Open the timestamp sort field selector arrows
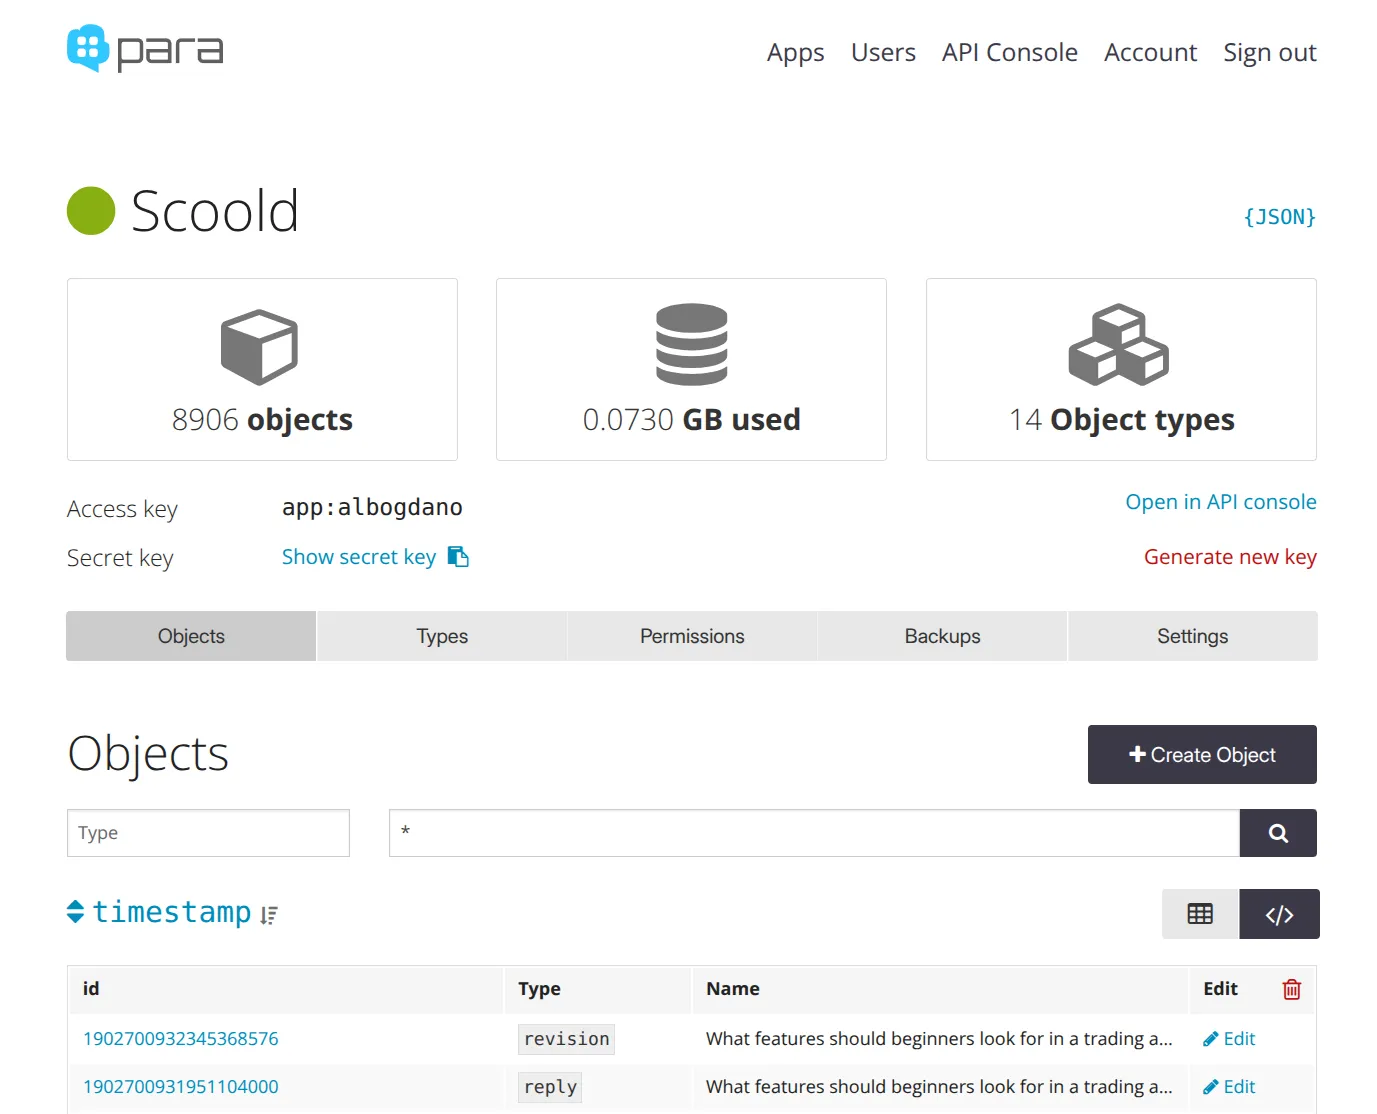Image resolution: width=1377 pixels, height=1114 pixels. [76, 911]
